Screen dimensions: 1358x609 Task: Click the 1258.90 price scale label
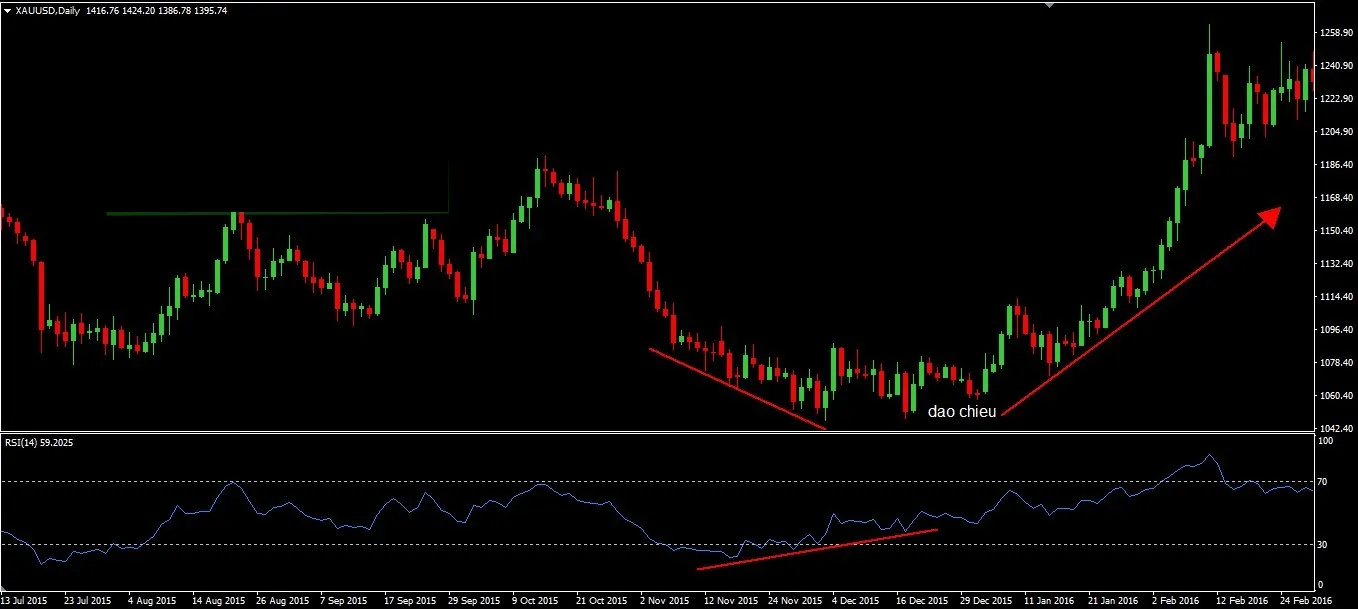pos(1335,33)
